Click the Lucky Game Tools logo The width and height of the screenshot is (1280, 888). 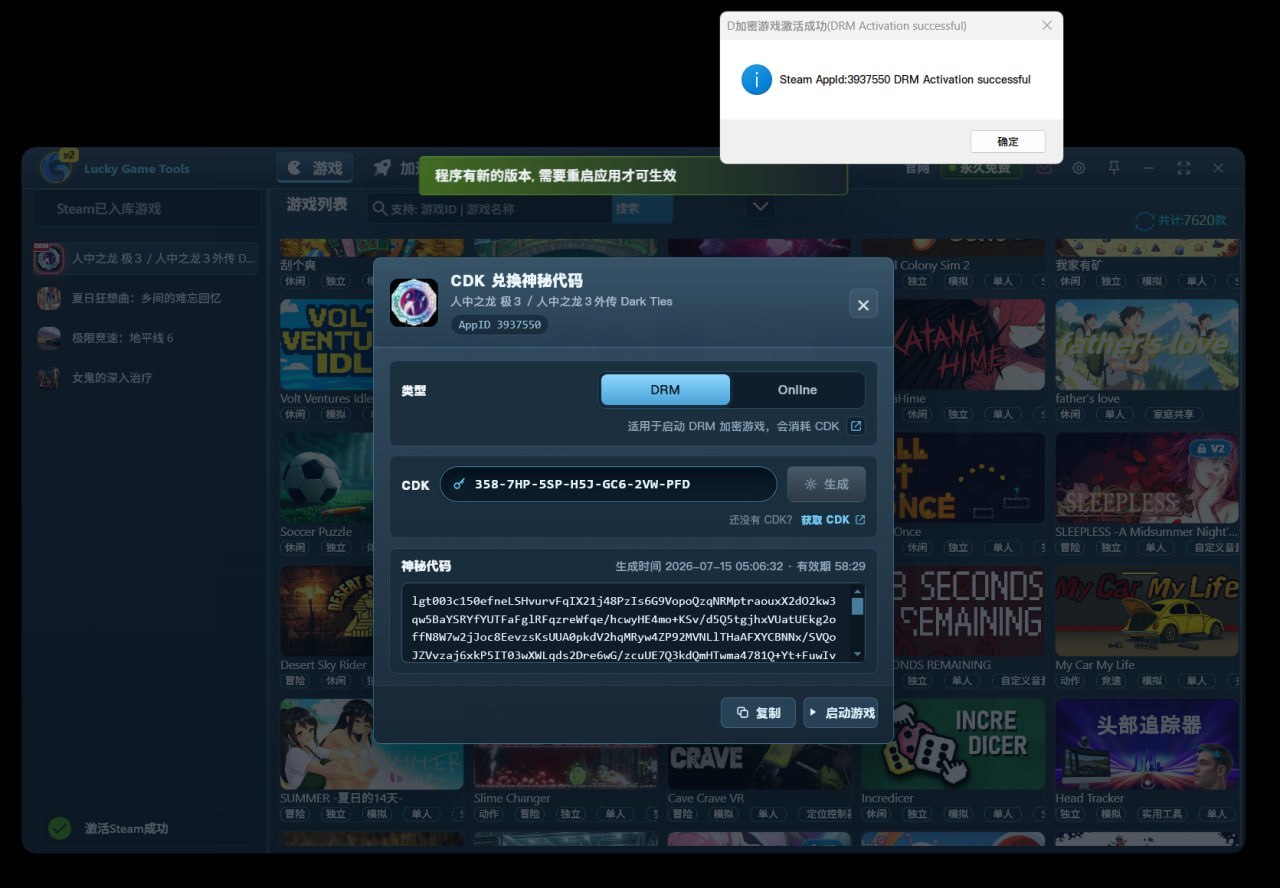(56, 167)
